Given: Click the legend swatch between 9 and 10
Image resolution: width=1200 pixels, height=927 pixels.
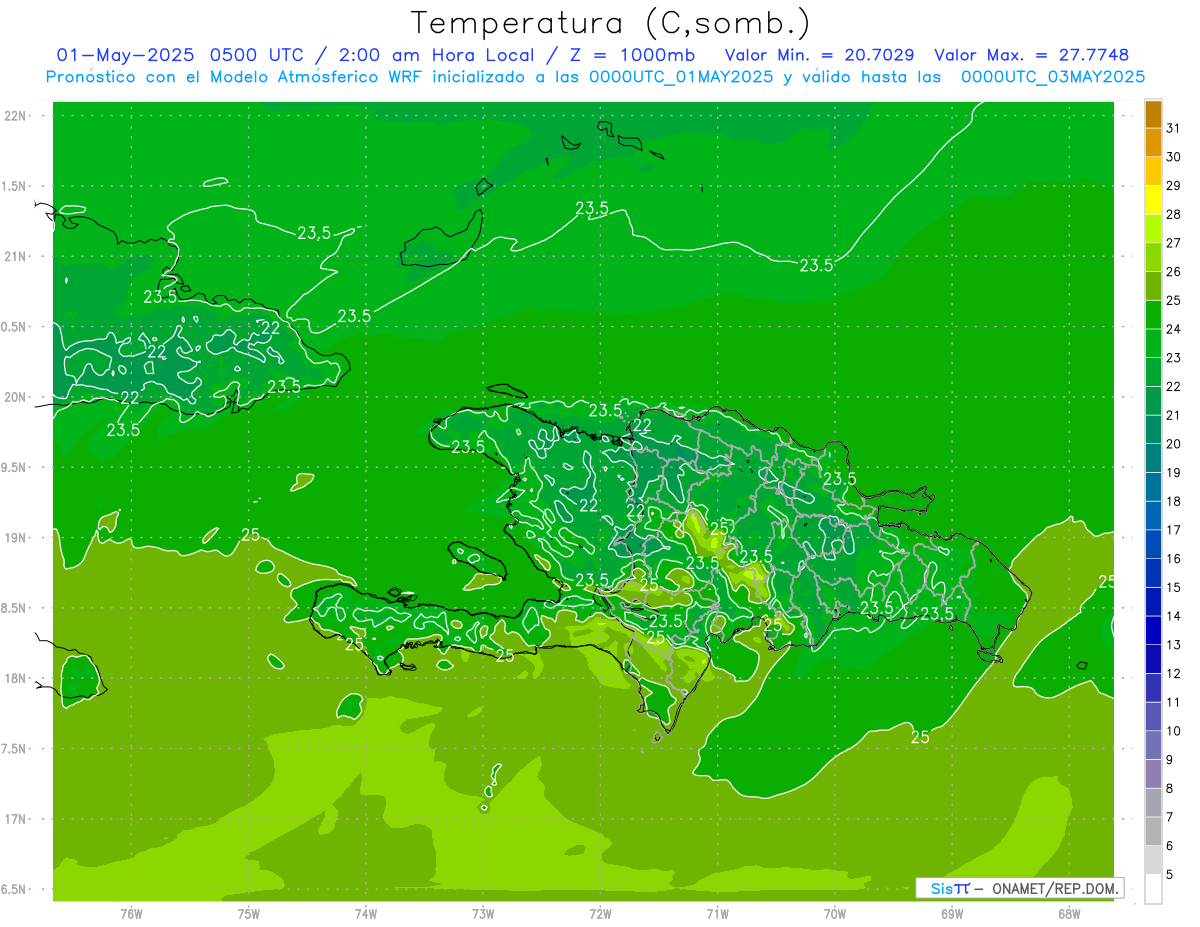Looking at the screenshot, I should tap(1153, 745).
